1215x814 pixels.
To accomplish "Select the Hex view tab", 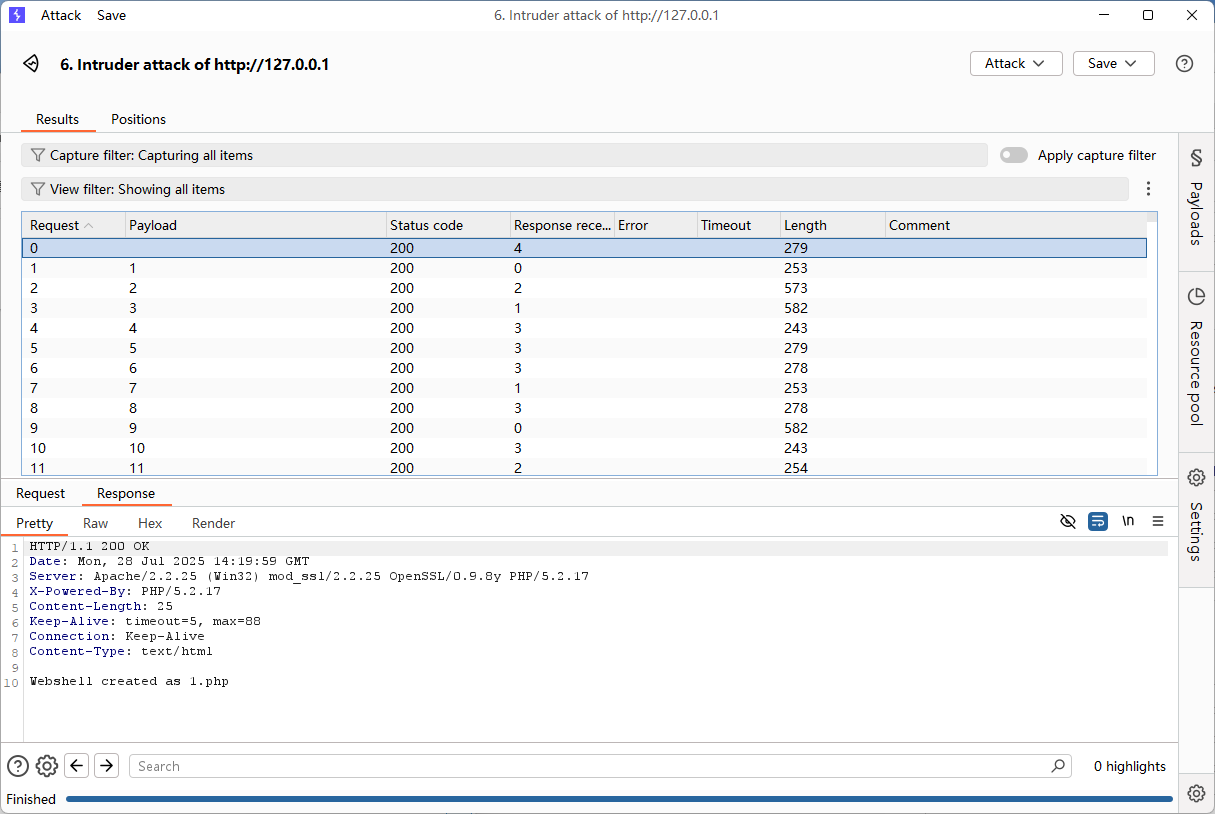I will tap(150, 523).
